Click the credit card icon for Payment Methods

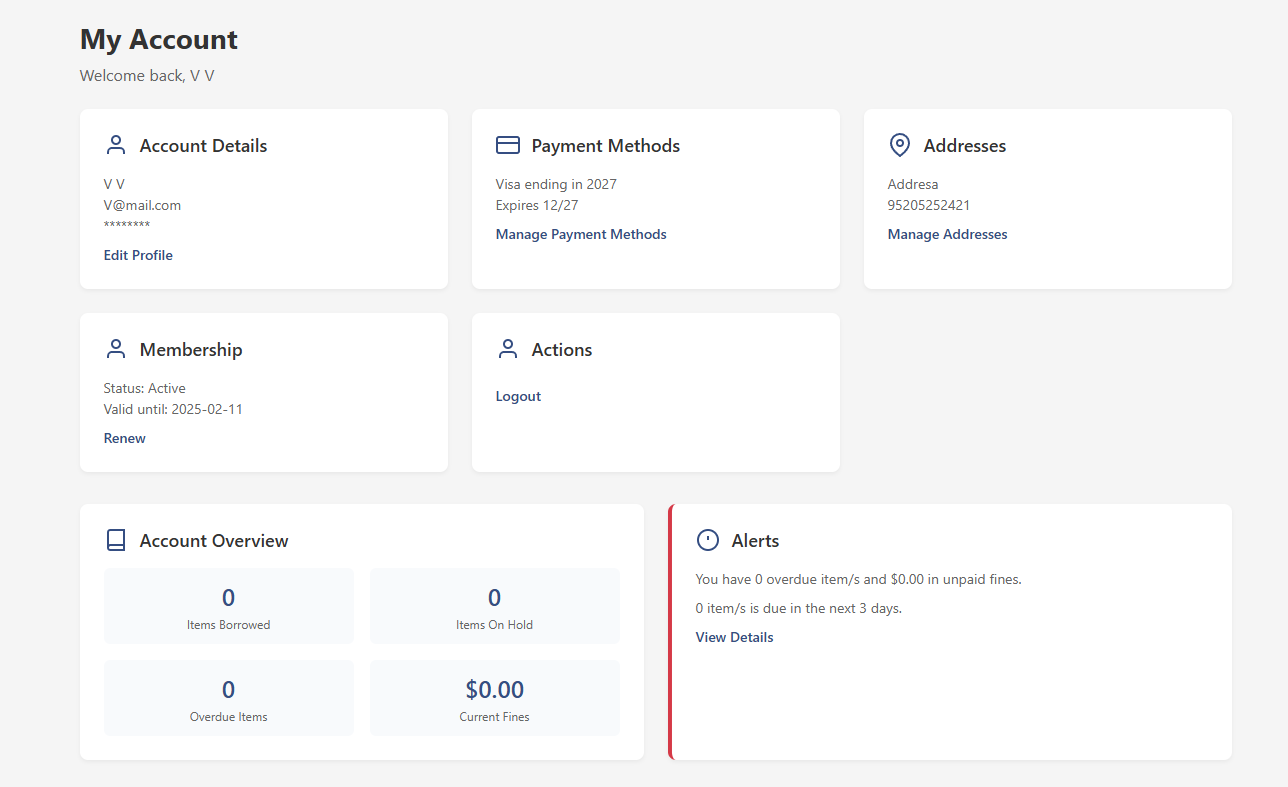coord(508,146)
